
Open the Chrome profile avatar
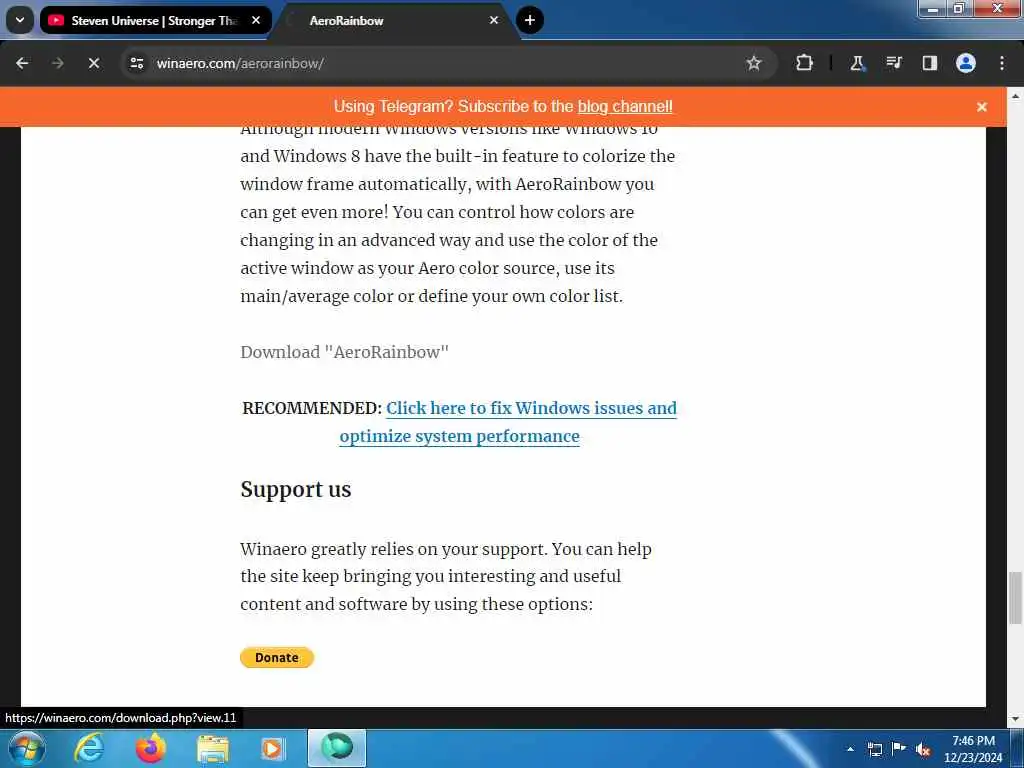pos(966,63)
